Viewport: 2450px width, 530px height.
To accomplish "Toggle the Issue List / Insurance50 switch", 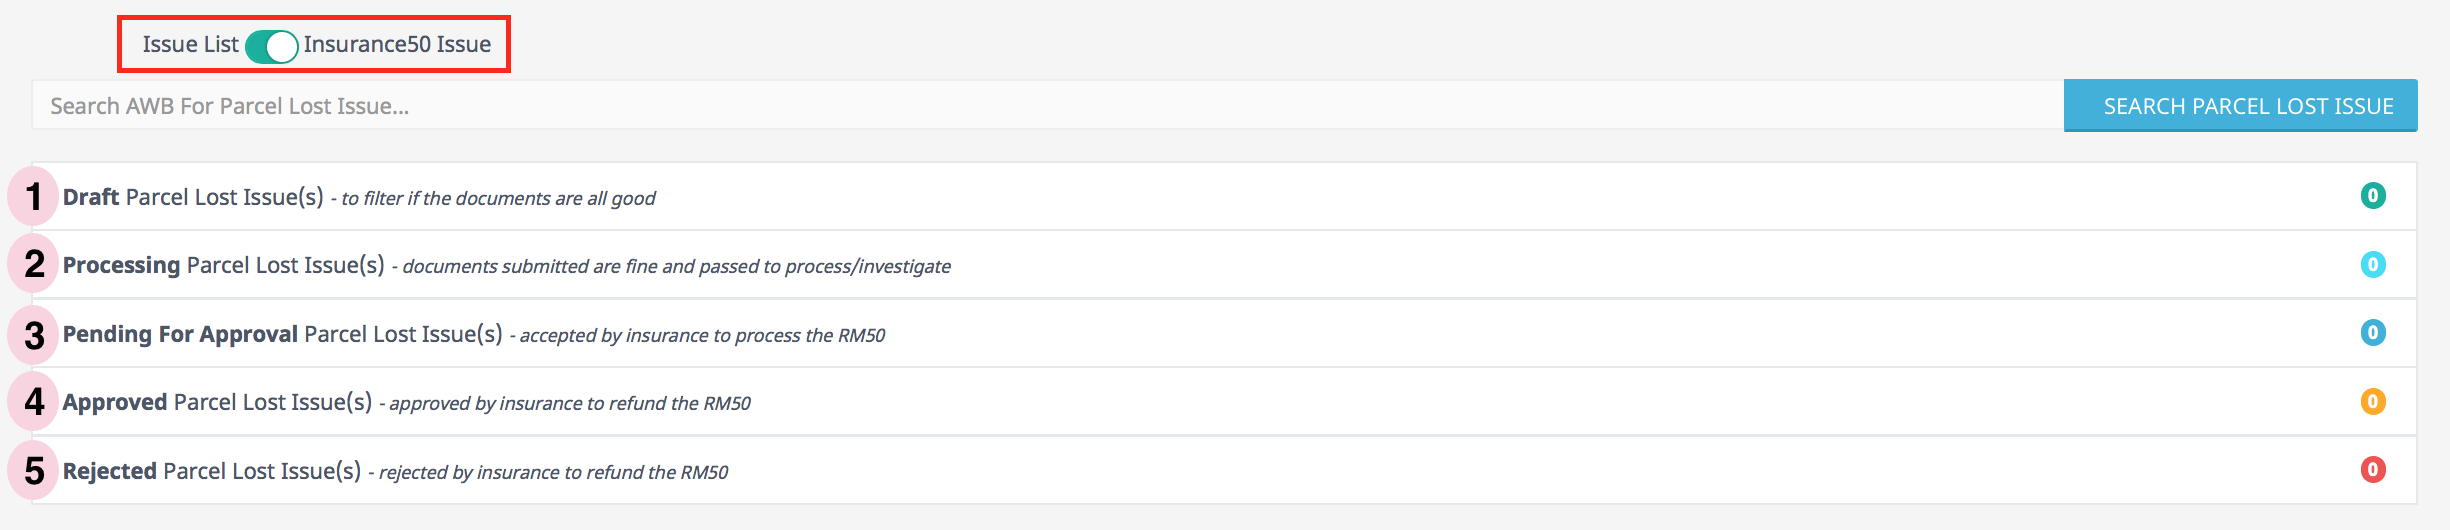I will pos(271,46).
